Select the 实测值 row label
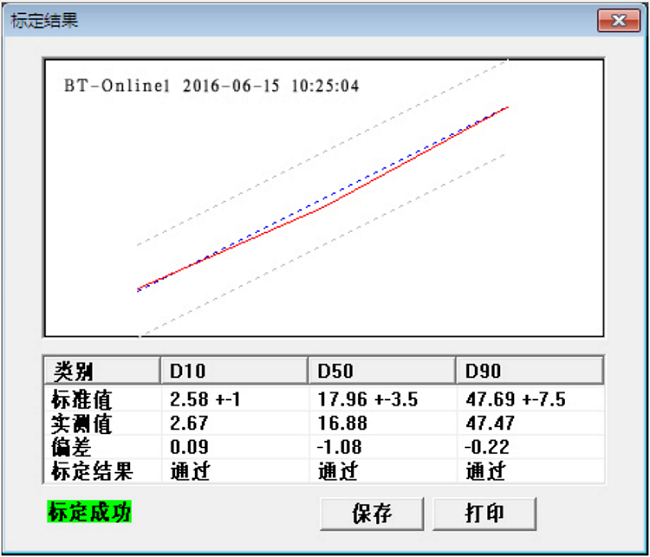The height and width of the screenshot is (557, 650). pos(78,423)
